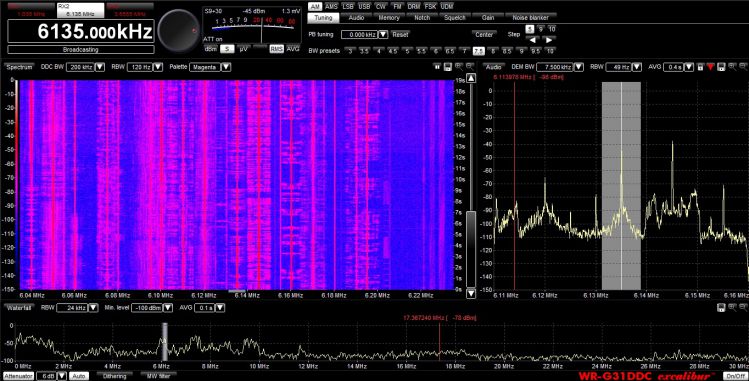Open the spectrum RBW 120 Hz dropdown
Viewport: 749px width, 381px height.
(x=158, y=67)
